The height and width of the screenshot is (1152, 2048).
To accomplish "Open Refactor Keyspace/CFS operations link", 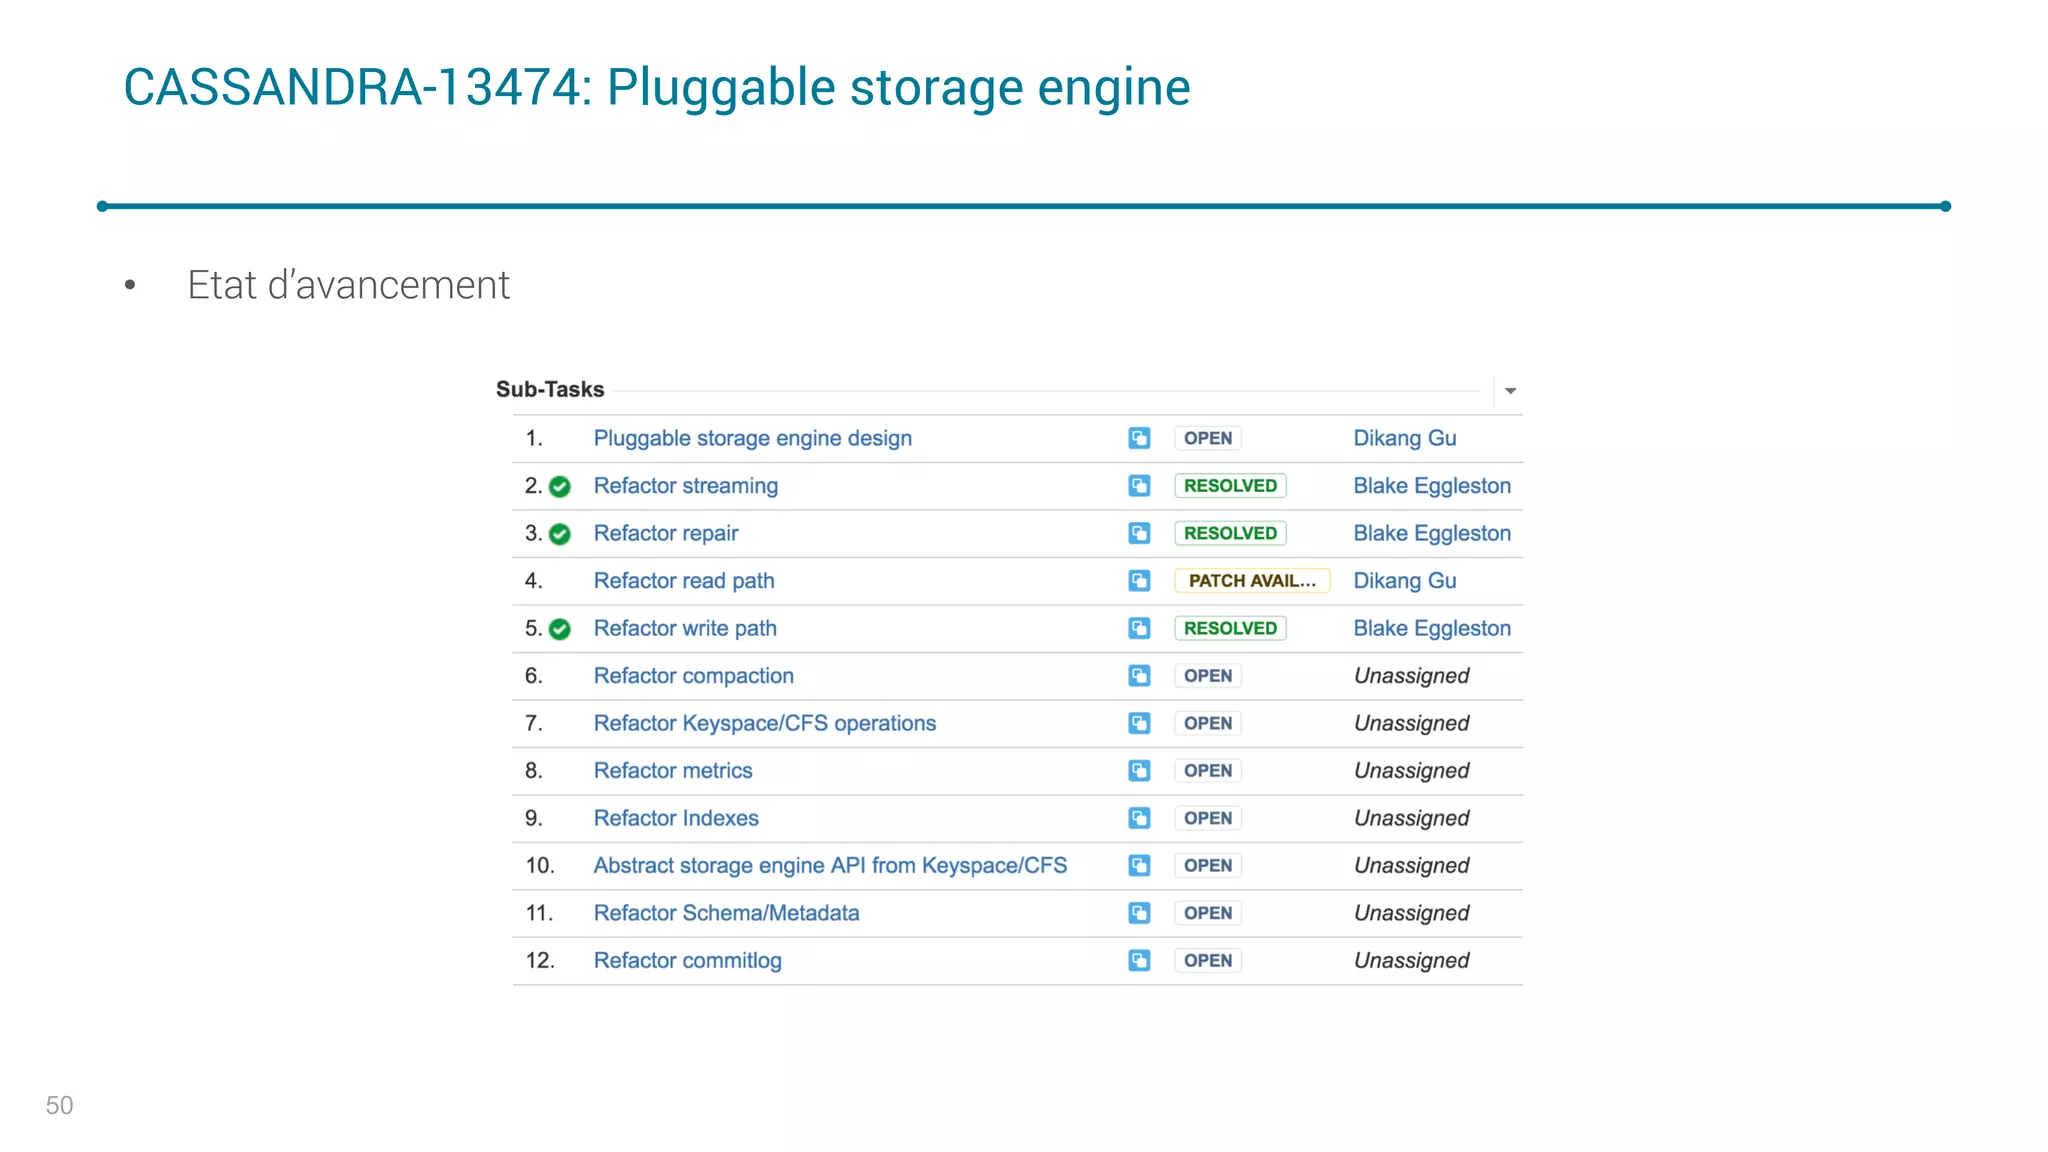I will tap(764, 723).
